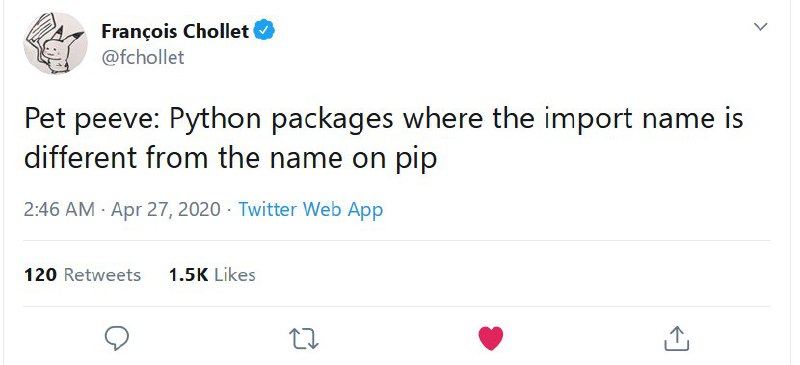The width and height of the screenshot is (800, 365).
Task: Select the 'Pet peeve' tweet text line
Action: point(384,118)
